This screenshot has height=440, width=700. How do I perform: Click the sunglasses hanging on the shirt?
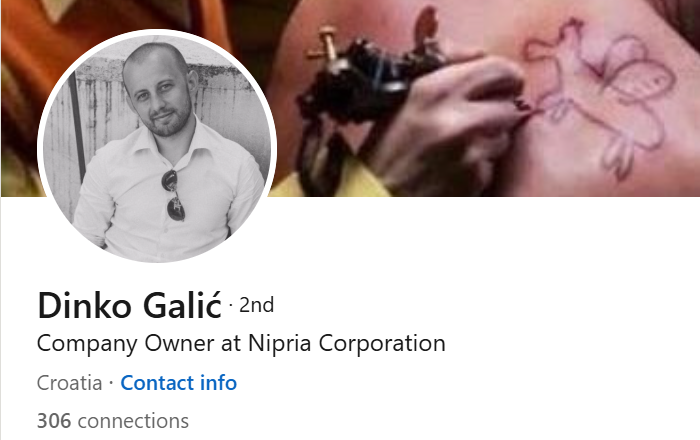(x=174, y=195)
